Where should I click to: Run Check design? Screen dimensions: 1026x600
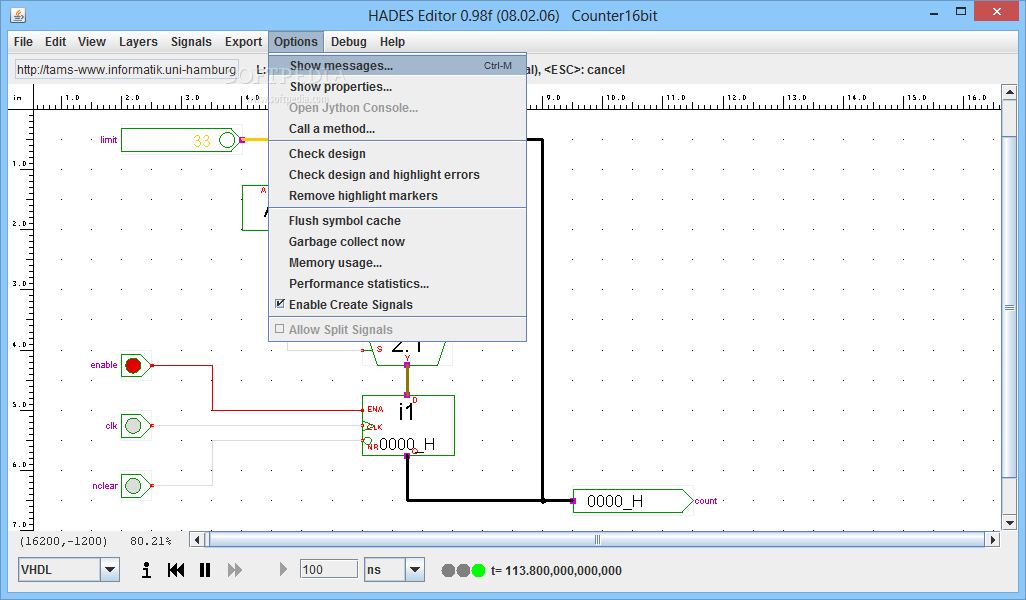click(x=398, y=154)
